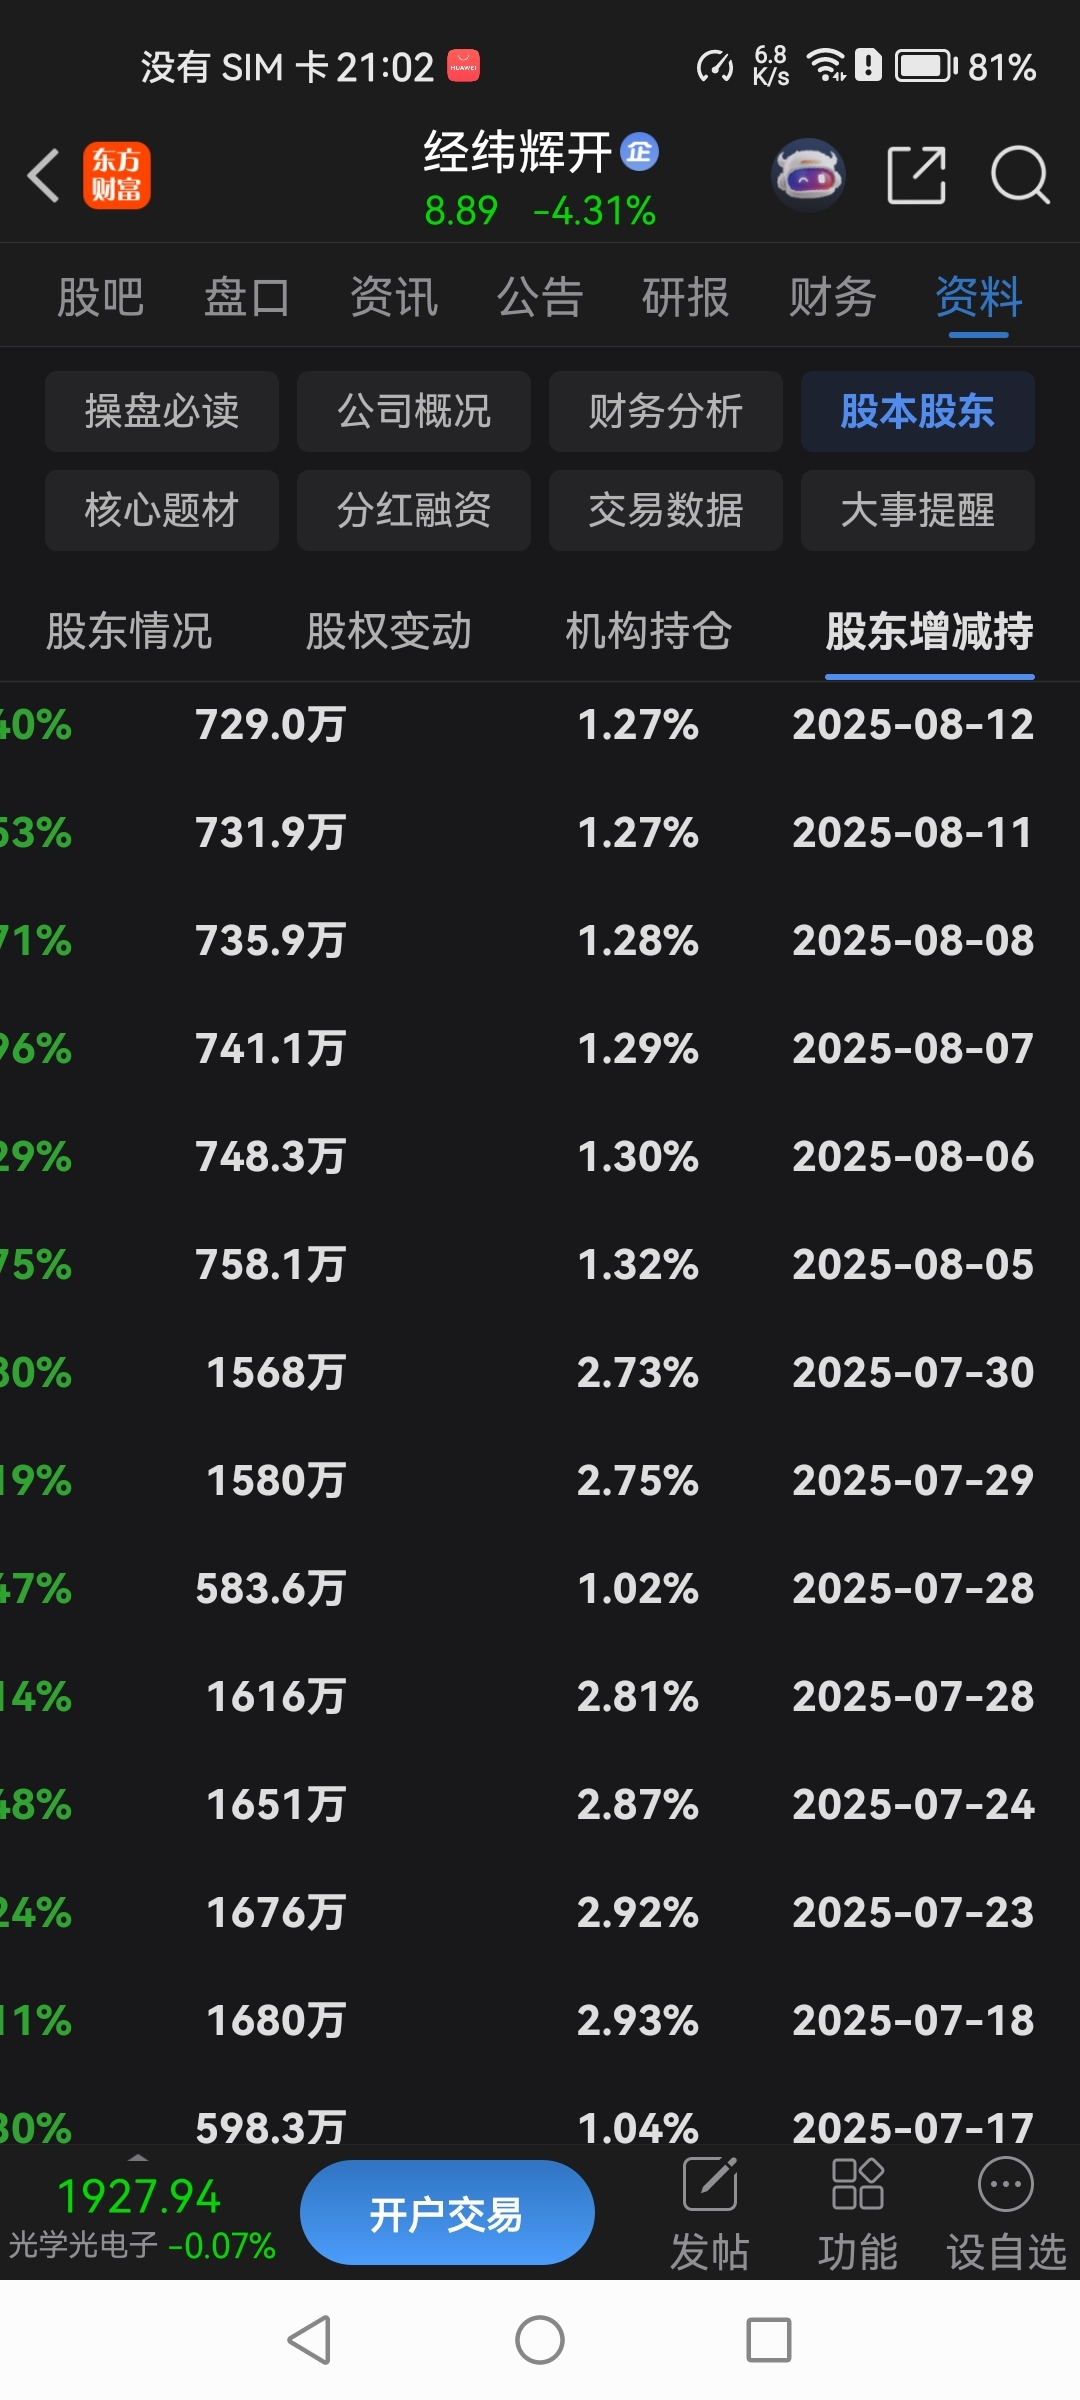Open the 分红融资 section
The width and height of the screenshot is (1080, 2400).
[414, 510]
